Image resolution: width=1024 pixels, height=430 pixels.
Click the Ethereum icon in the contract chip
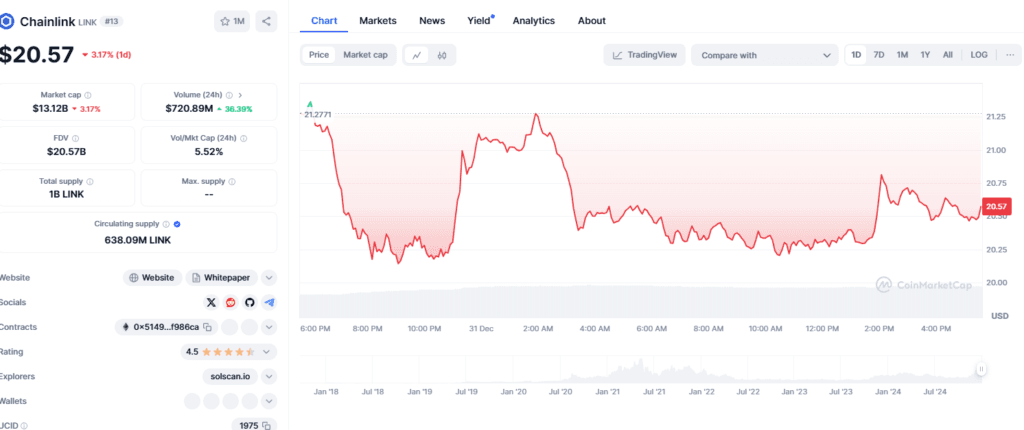tap(126, 327)
